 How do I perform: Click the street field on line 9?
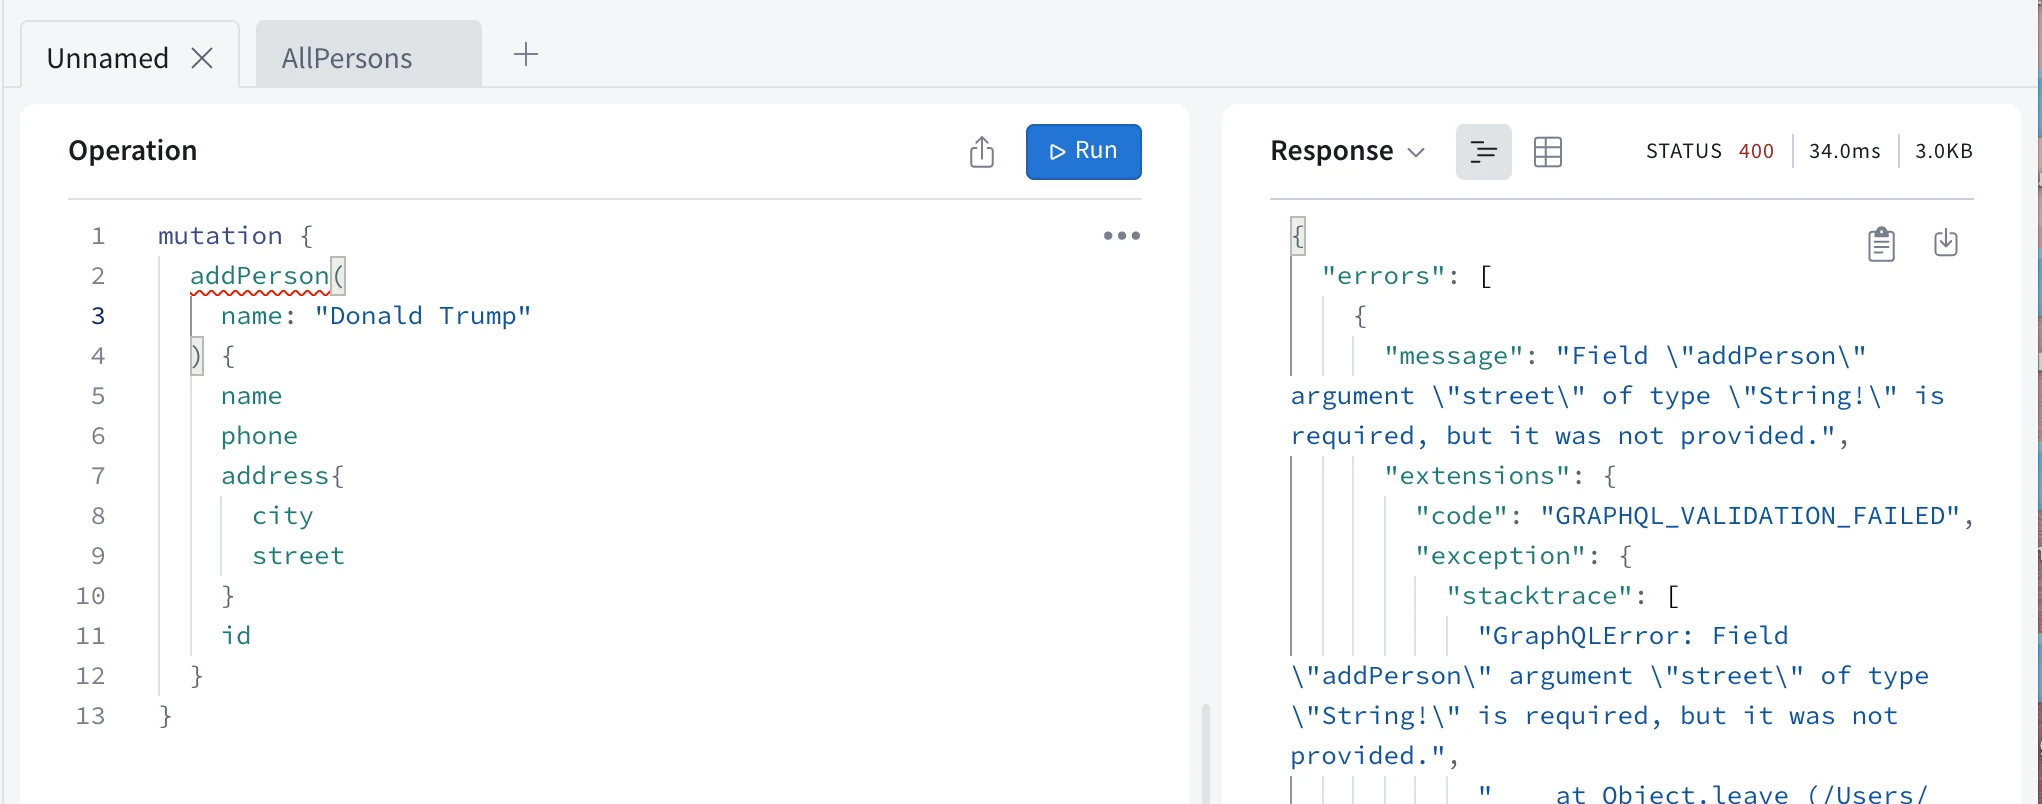[298, 556]
